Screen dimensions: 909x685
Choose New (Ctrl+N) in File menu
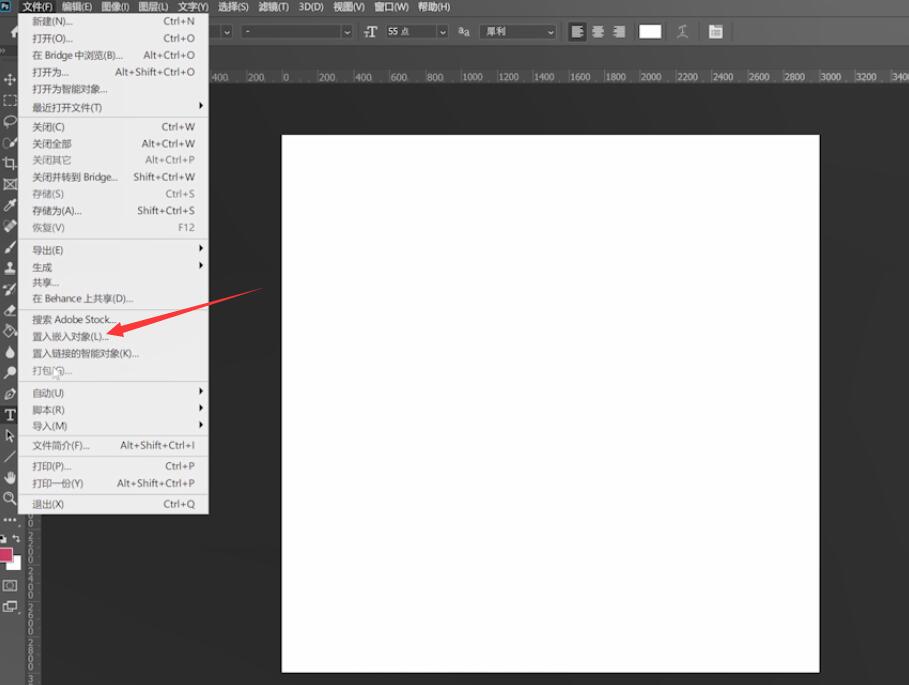coord(114,21)
